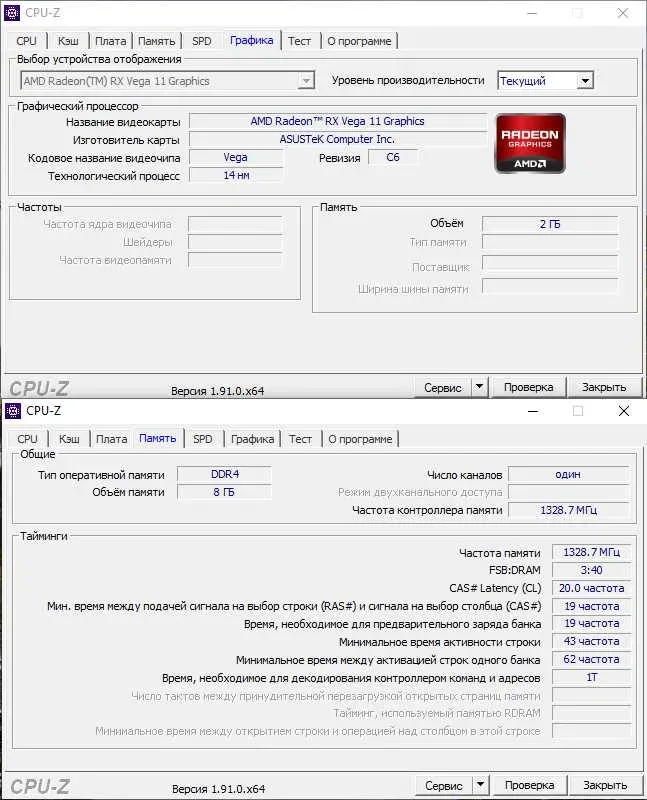This screenshot has height=800, width=647.
Task: Select Графика tab in top window
Action: coord(252,40)
